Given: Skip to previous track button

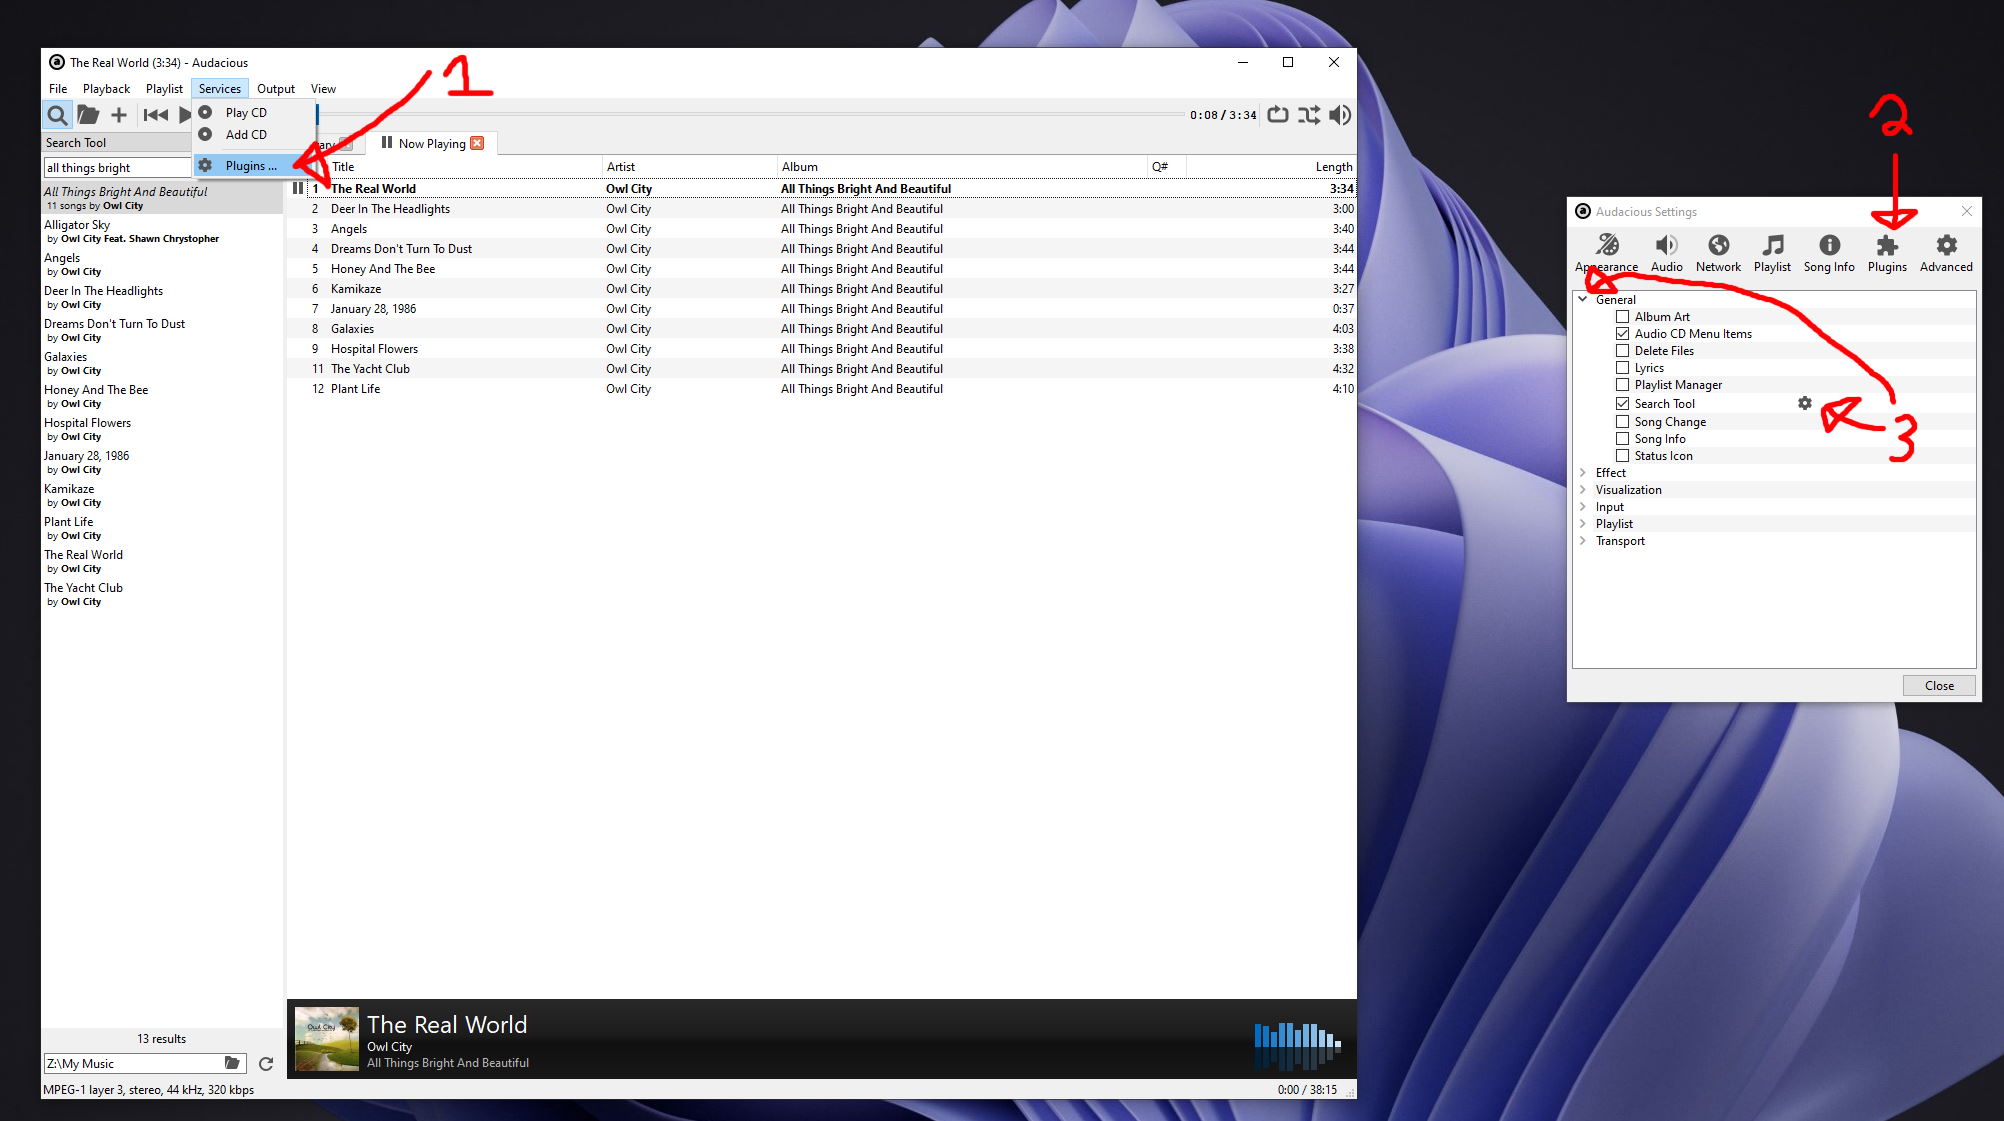Looking at the screenshot, I should click(156, 115).
